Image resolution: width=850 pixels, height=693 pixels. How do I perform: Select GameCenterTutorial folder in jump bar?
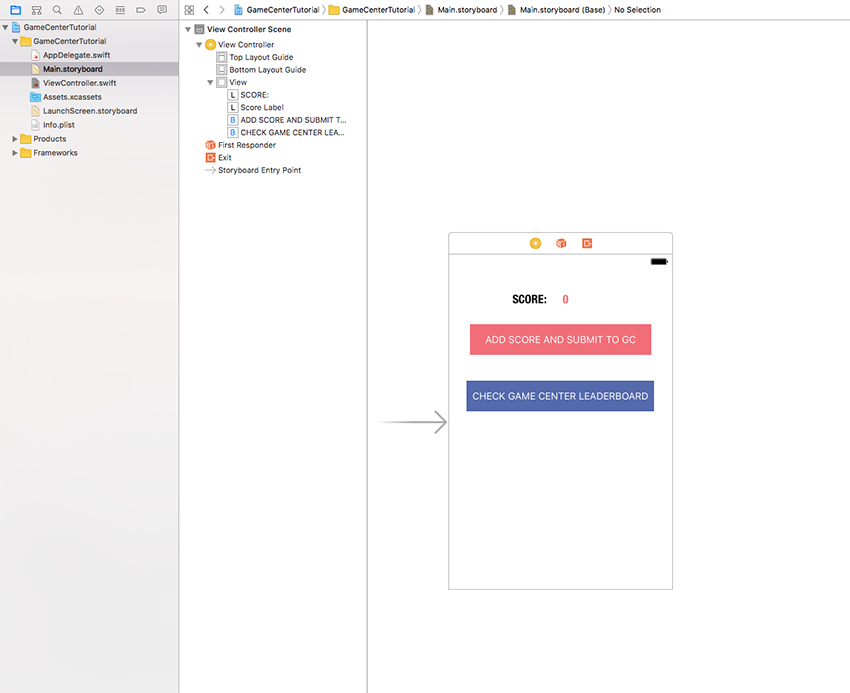372,10
